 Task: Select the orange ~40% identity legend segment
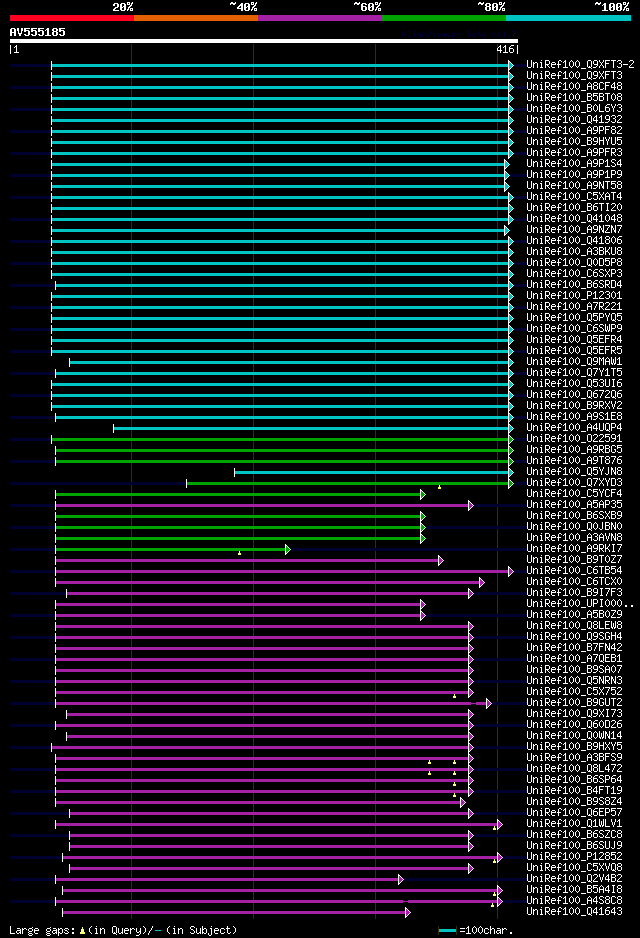click(196, 18)
